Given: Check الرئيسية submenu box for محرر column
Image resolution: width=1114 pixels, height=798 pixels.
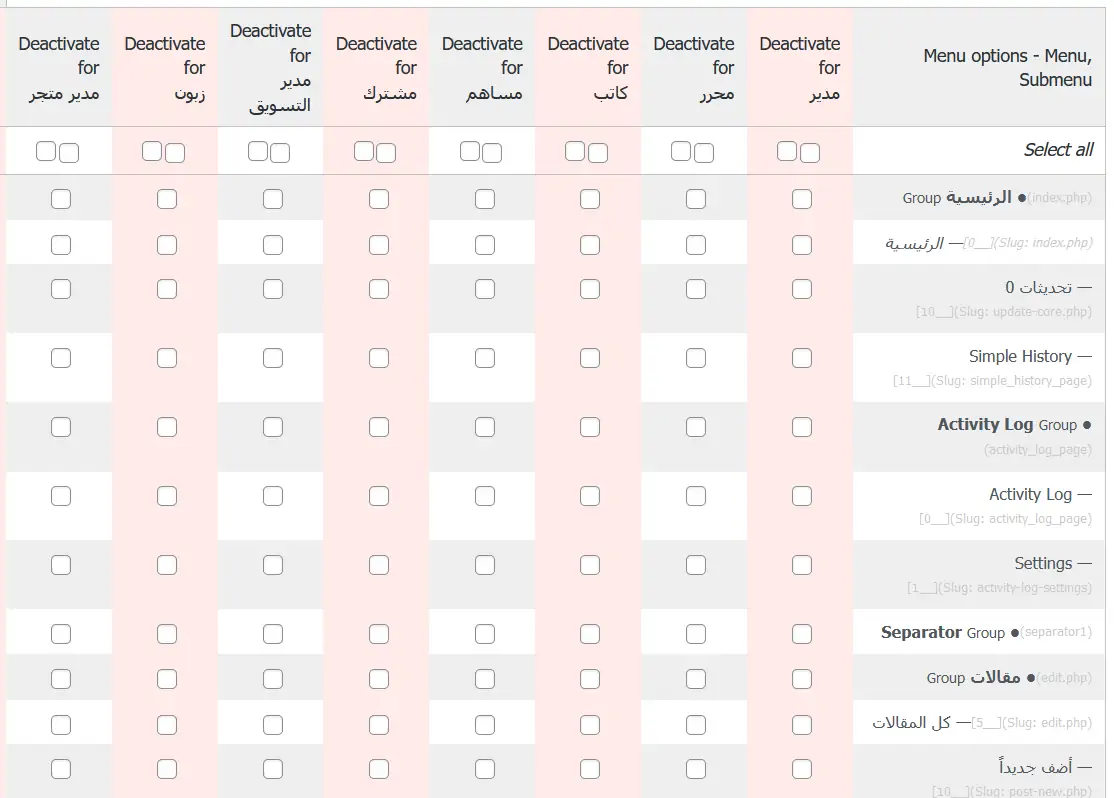Looking at the screenshot, I should (696, 244).
